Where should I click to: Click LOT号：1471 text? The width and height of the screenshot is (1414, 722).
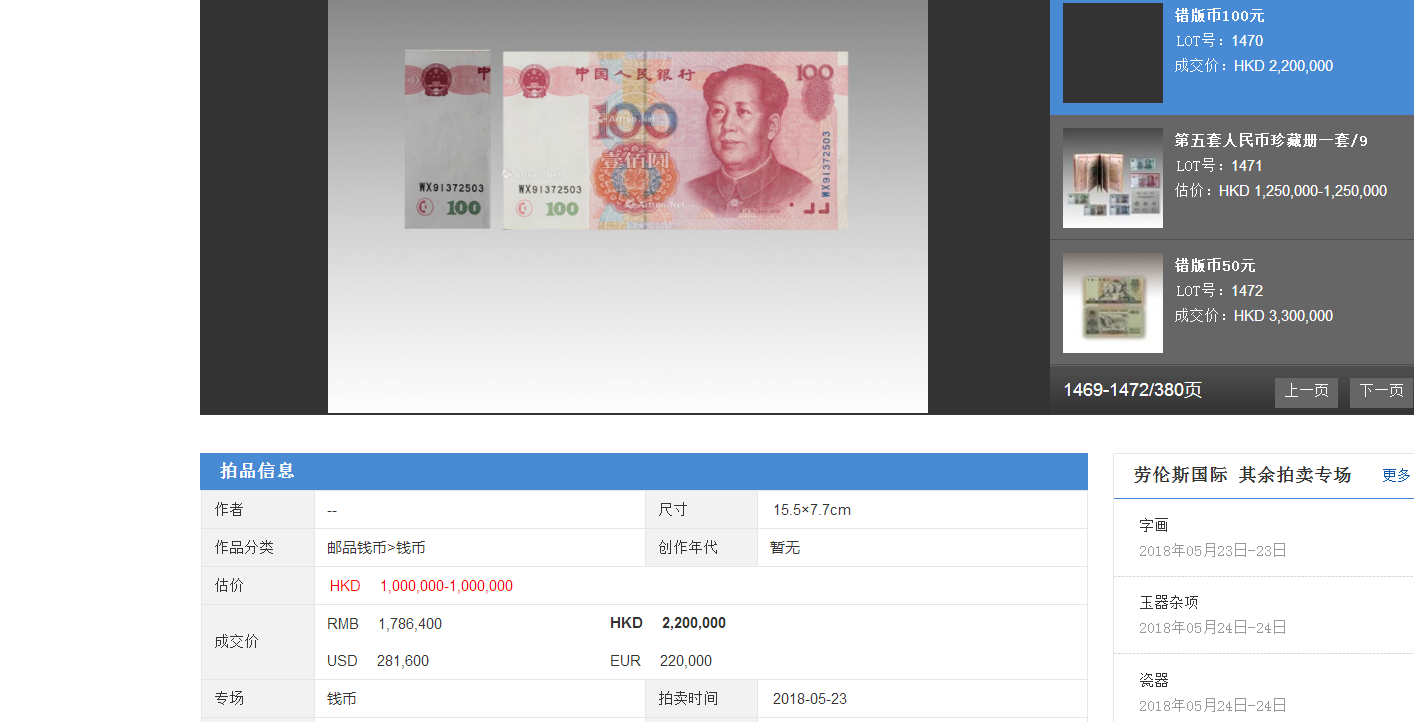[x=1219, y=166]
